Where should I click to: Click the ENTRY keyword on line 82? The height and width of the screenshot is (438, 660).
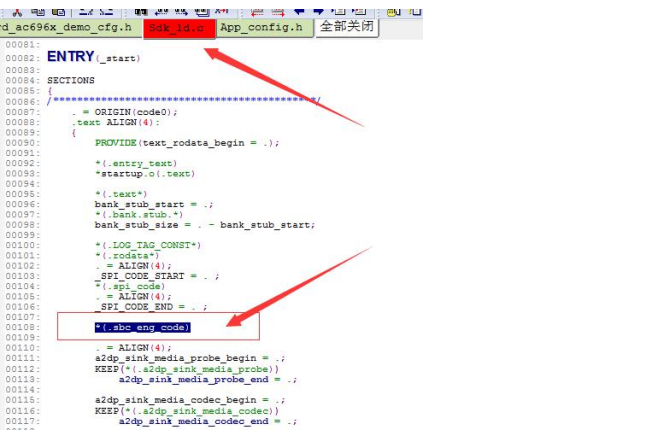70,56
